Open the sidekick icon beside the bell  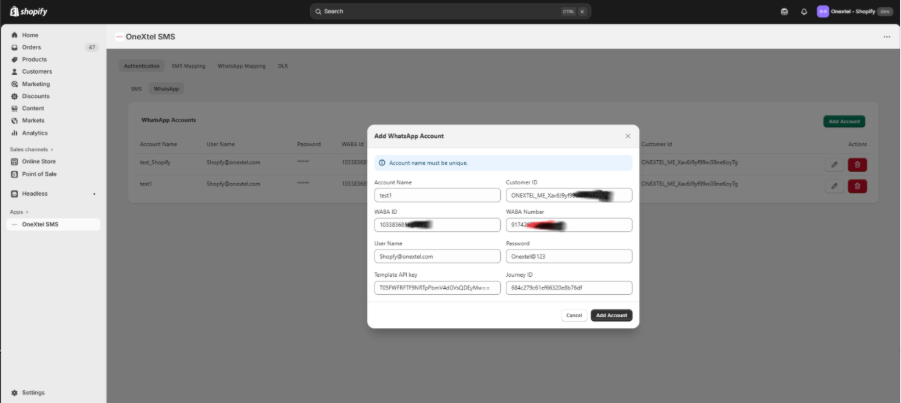785,11
